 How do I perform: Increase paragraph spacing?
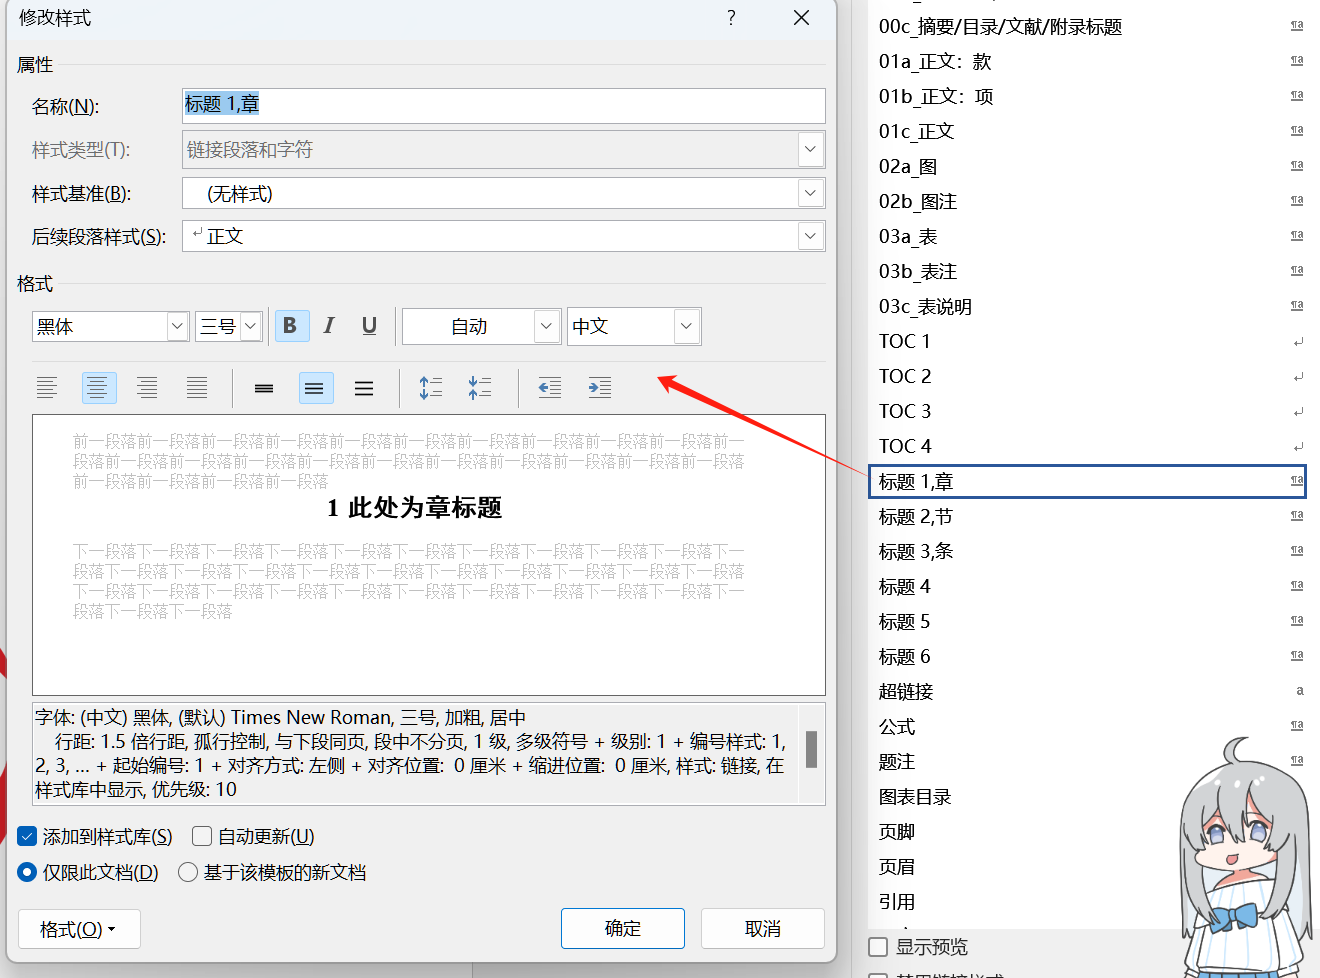(431, 388)
